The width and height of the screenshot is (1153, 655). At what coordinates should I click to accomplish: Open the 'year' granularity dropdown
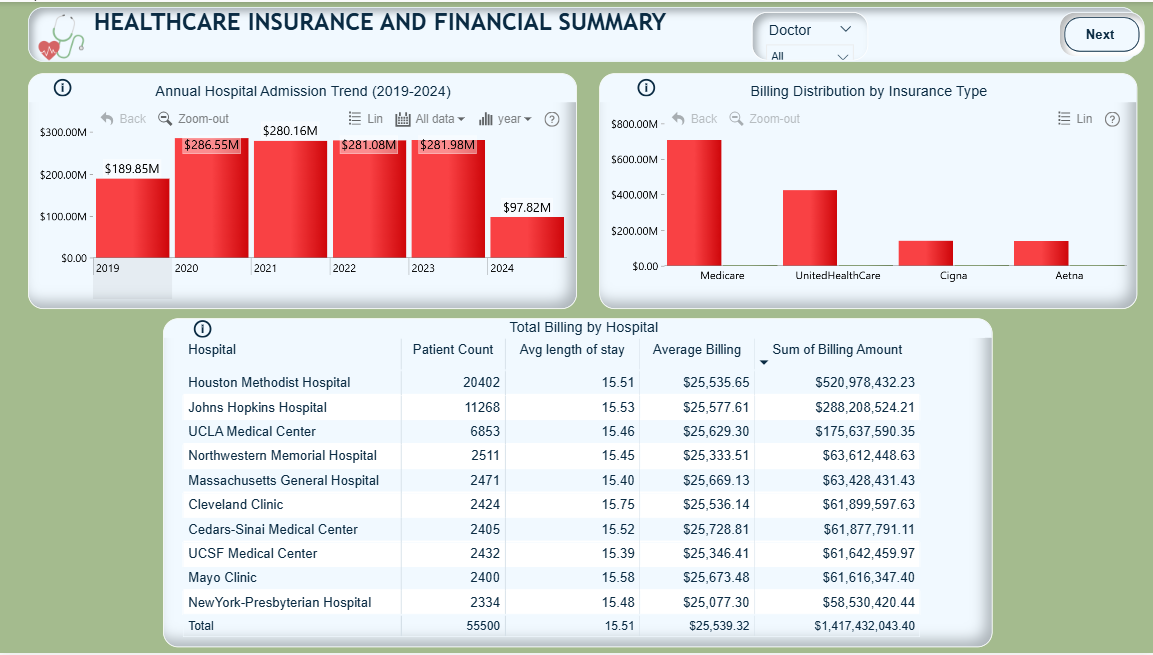click(505, 119)
